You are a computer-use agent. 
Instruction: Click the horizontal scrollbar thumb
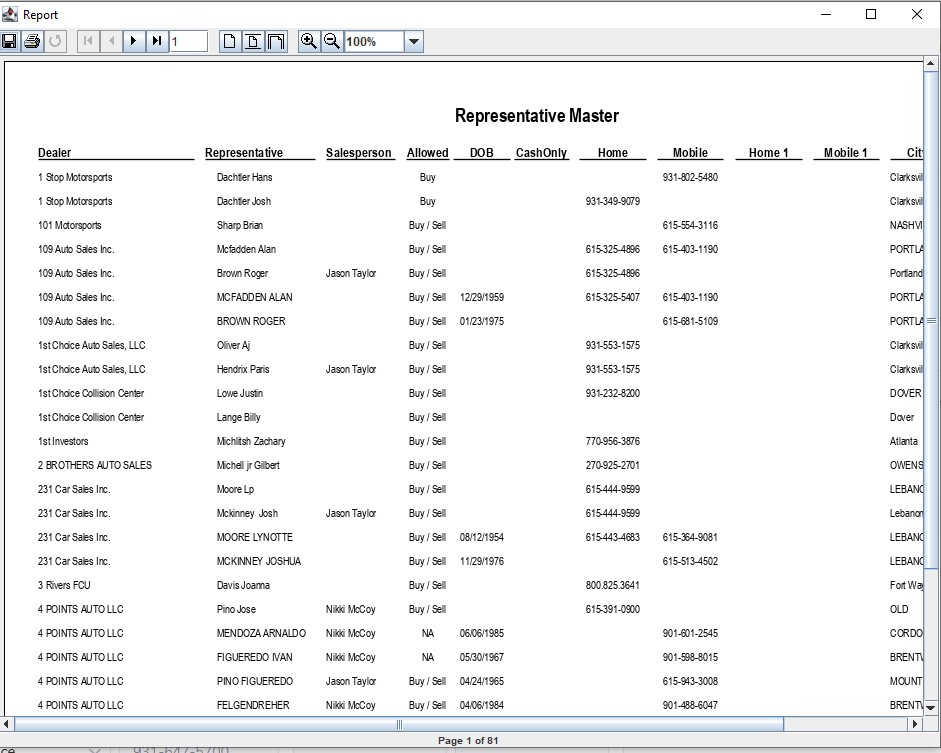click(x=400, y=724)
